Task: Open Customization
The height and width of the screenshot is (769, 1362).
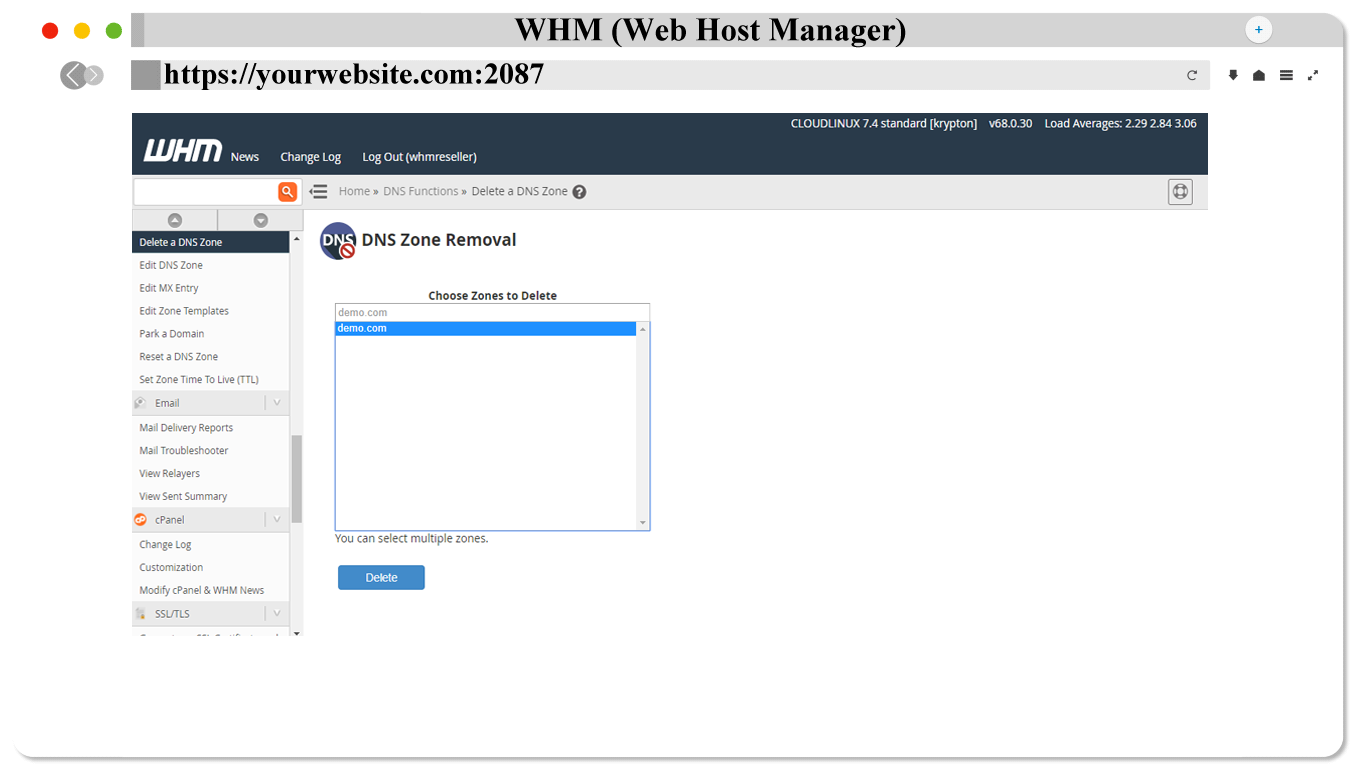Action: (x=171, y=568)
